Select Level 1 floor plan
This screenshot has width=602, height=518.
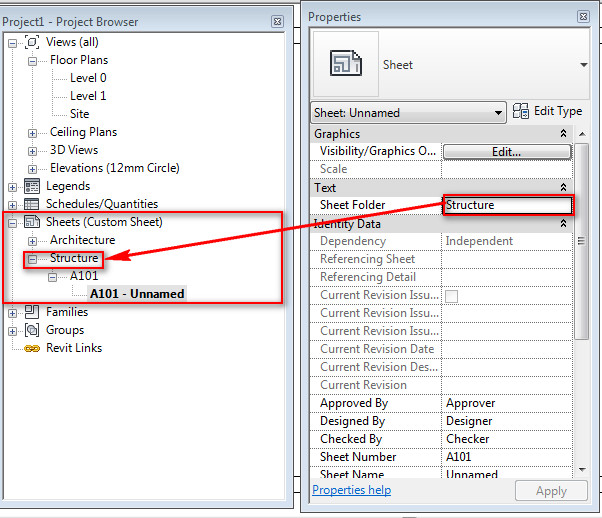[x=88, y=96]
